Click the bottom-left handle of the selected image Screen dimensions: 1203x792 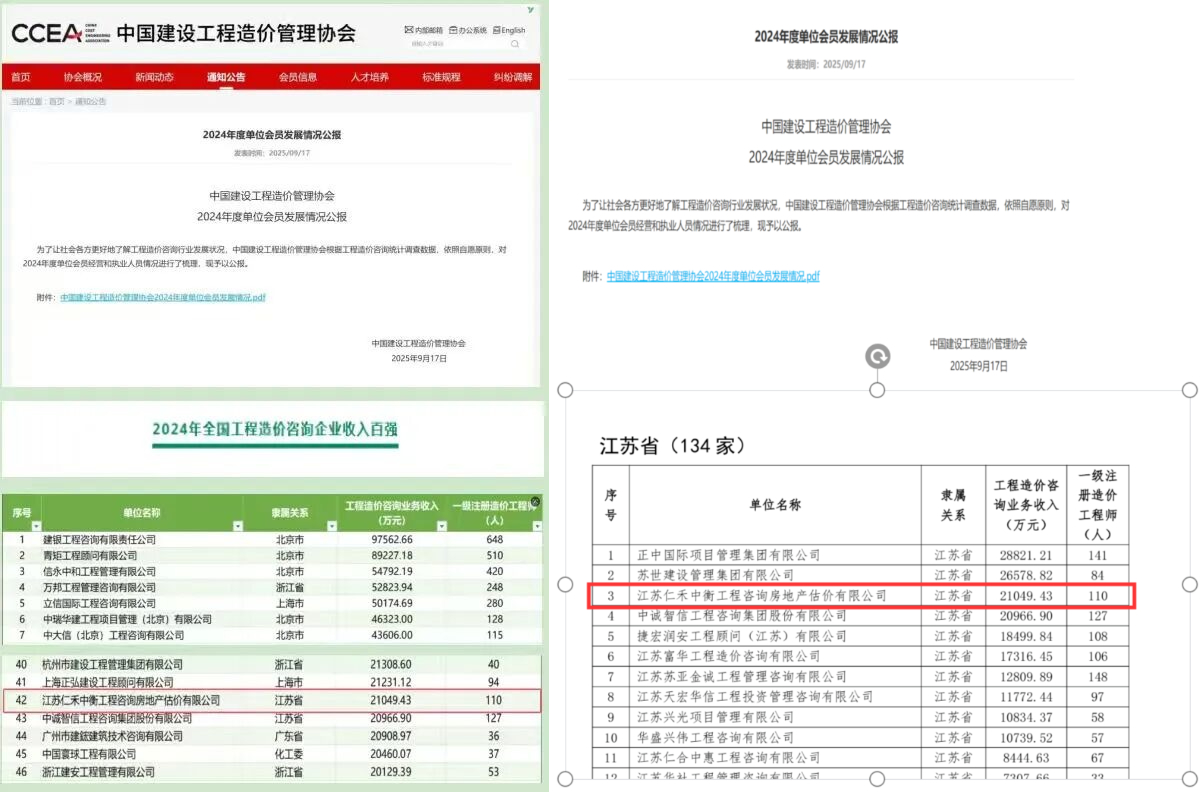tap(564, 779)
